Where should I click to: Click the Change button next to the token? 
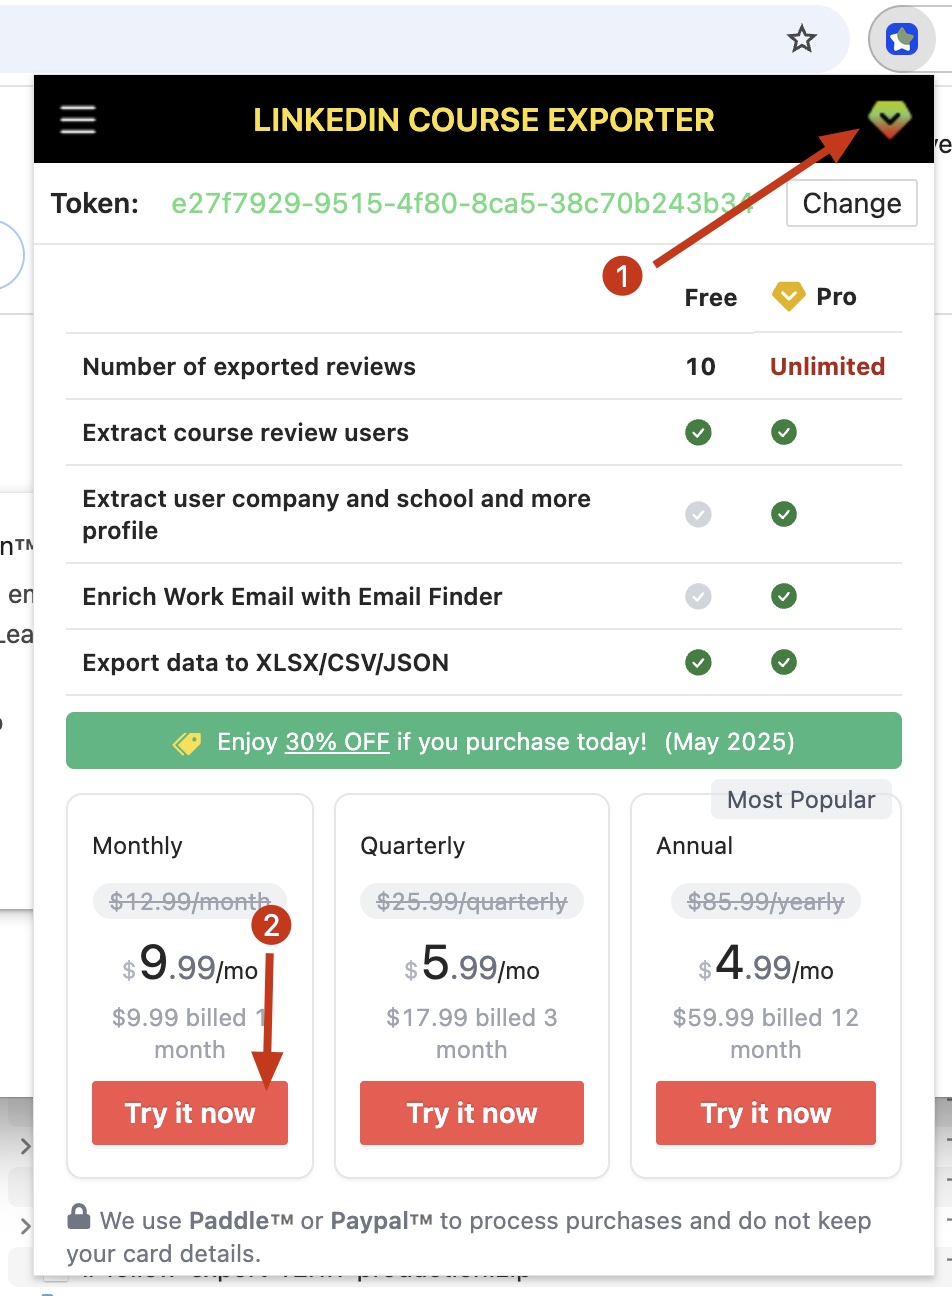tap(851, 203)
